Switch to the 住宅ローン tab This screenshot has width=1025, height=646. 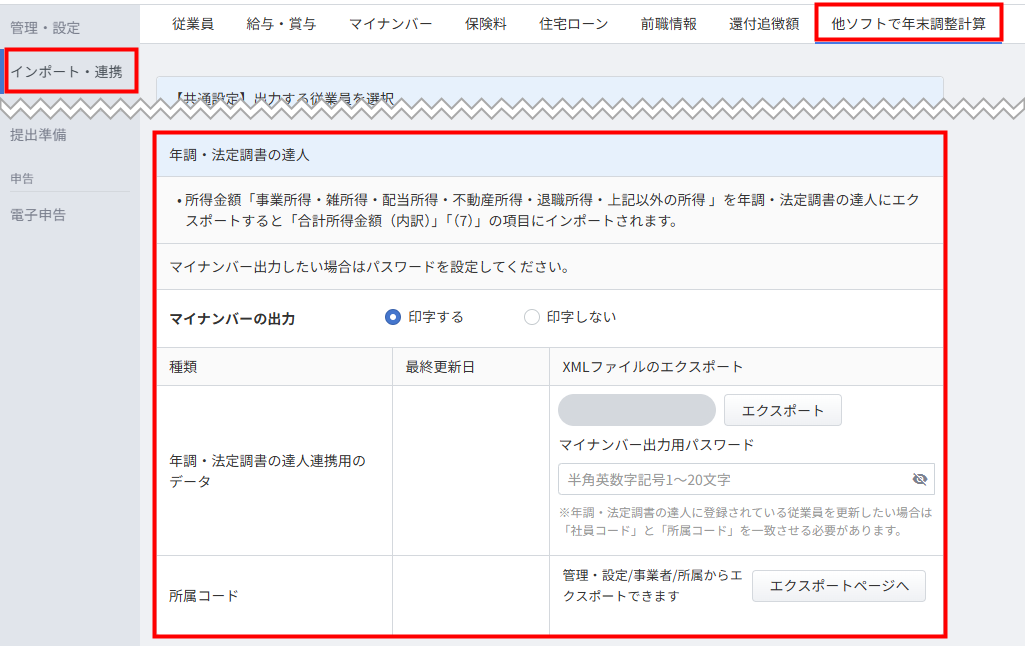573,24
